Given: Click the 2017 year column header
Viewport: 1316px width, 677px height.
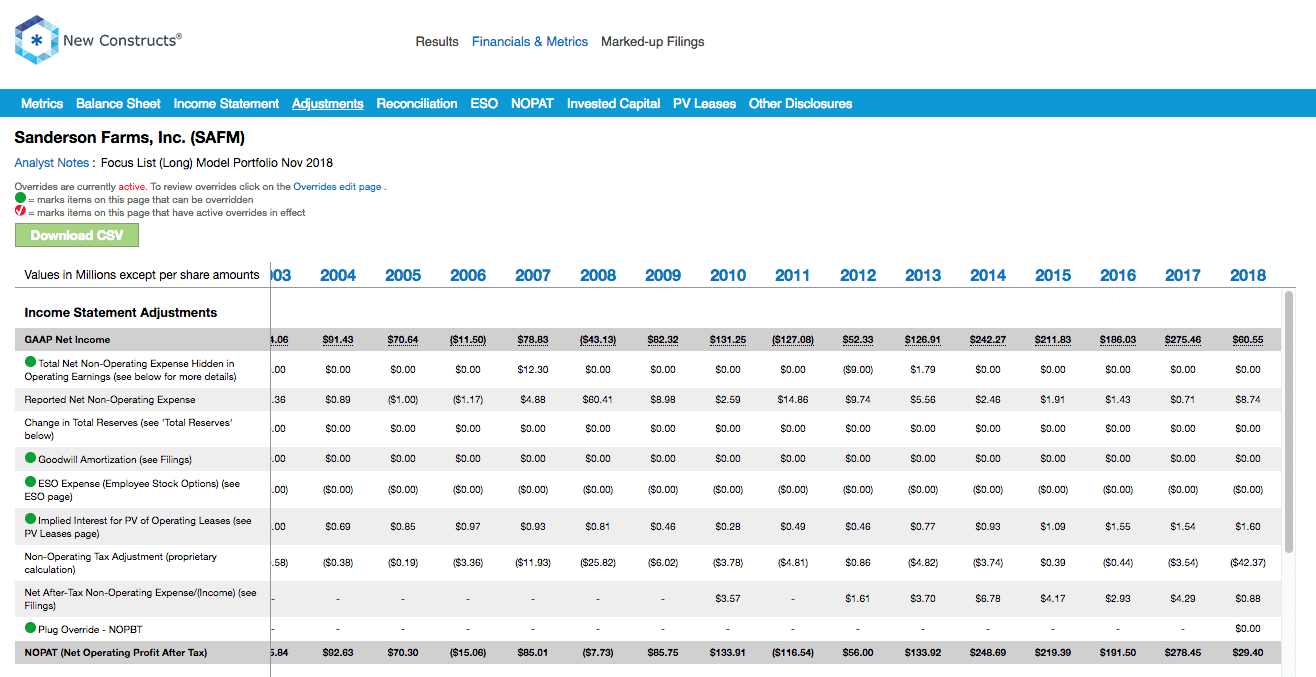Looking at the screenshot, I should pyautogui.click(x=1183, y=276).
